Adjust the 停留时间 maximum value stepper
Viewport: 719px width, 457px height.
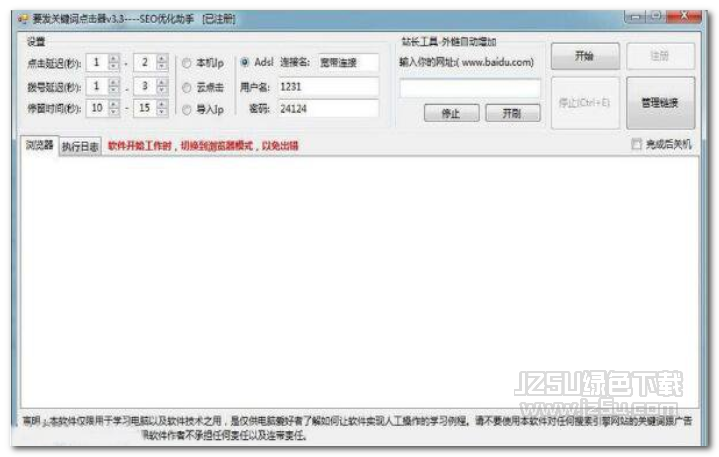point(162,108)
